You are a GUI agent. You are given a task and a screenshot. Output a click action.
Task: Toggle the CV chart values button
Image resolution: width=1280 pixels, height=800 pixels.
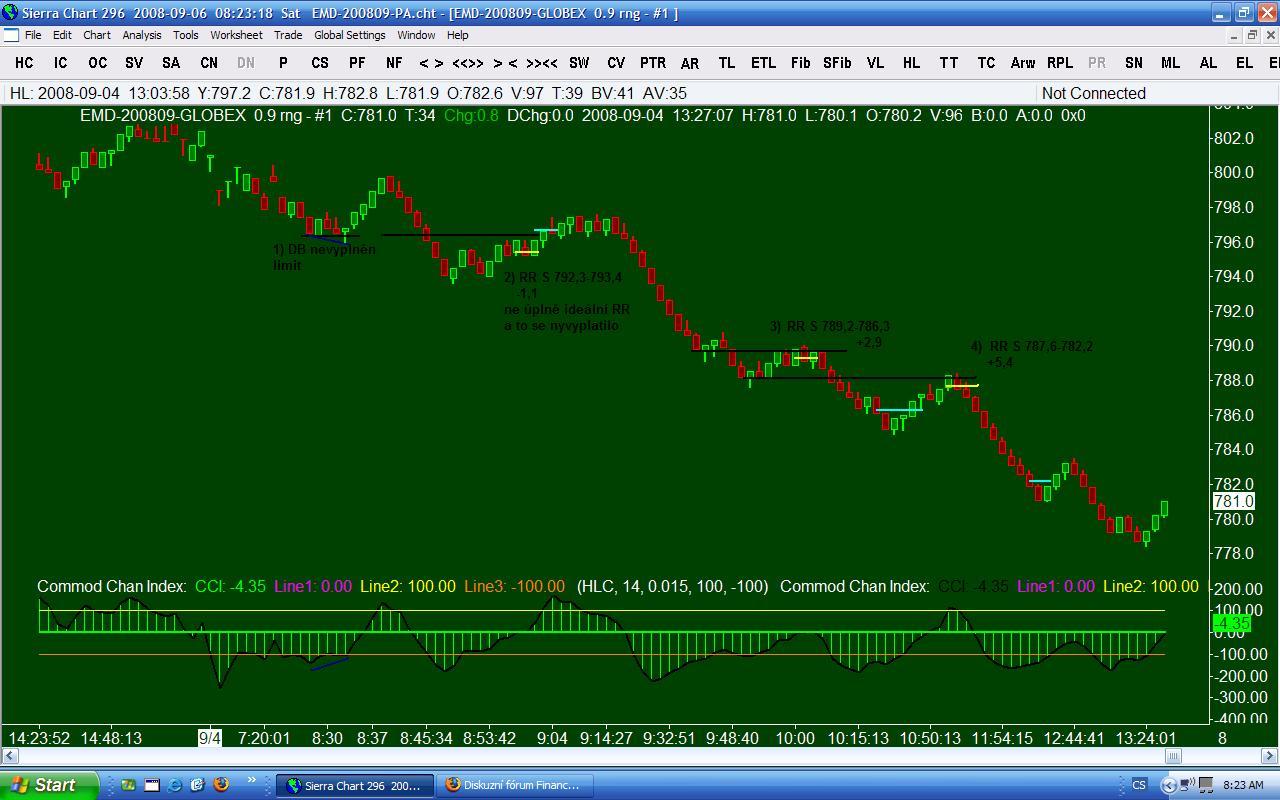point(616,62)
